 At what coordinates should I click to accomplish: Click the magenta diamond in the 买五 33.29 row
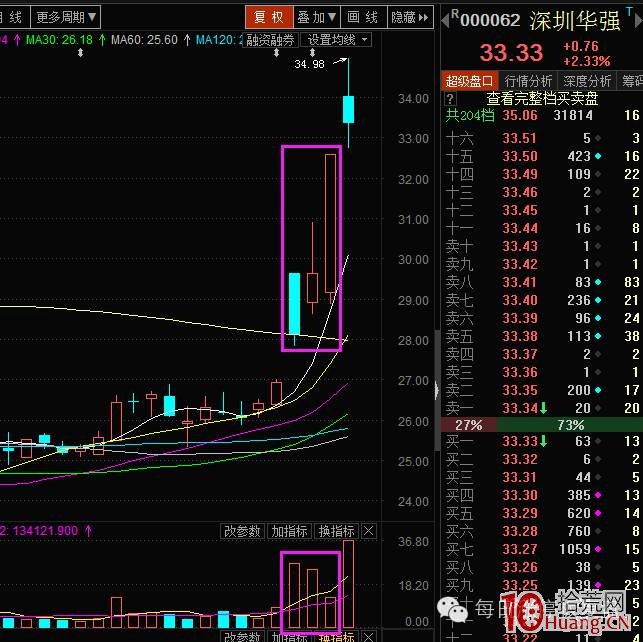598,513
